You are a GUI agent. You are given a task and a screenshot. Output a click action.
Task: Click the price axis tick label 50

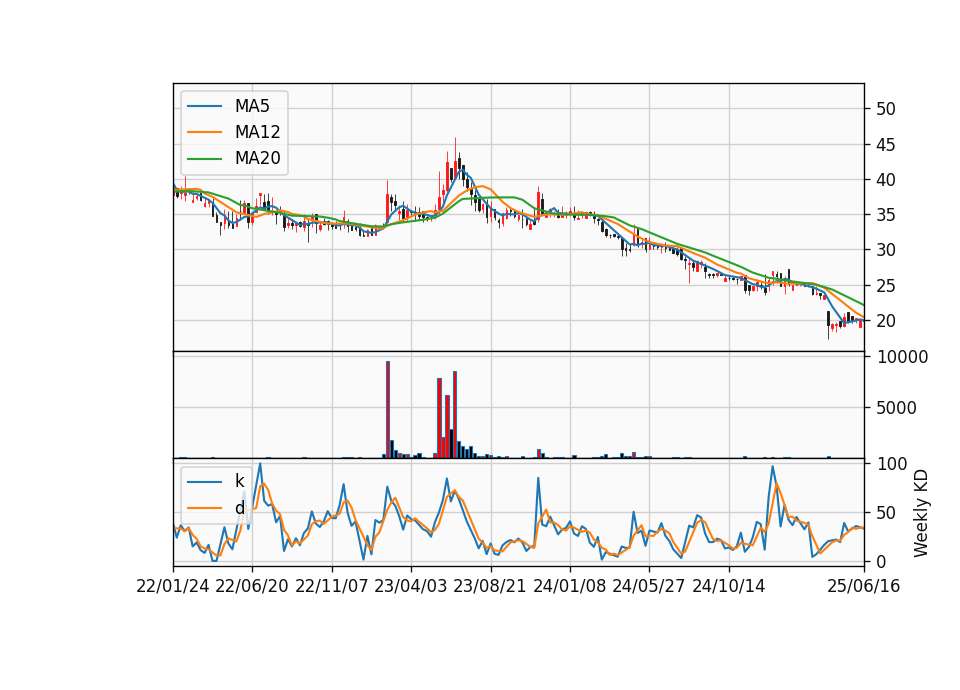(886, 109)
